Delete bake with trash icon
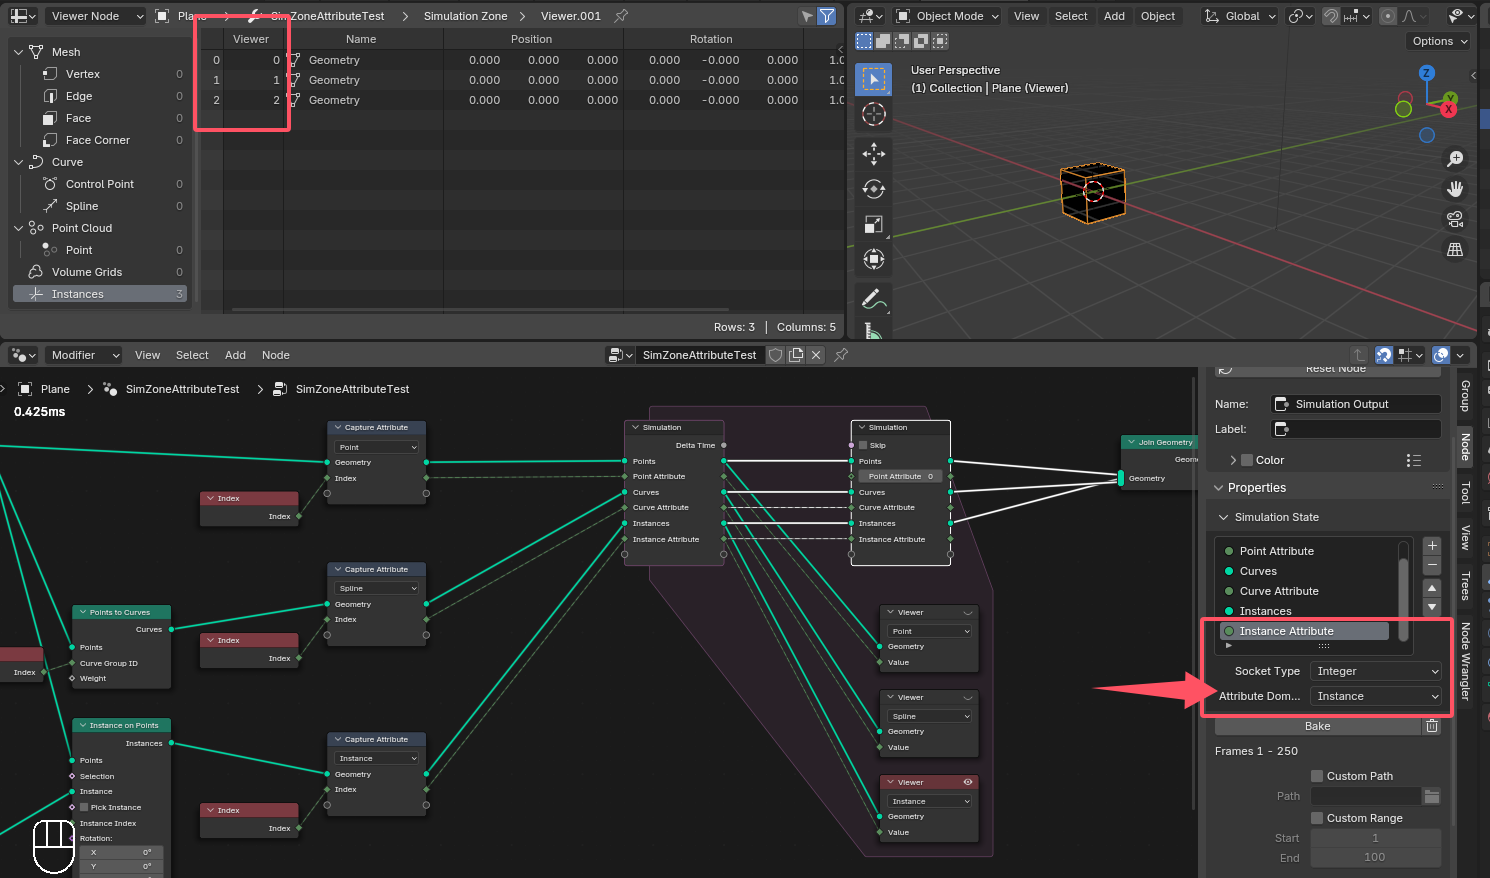1490x878 pixels. (1432, 726)
